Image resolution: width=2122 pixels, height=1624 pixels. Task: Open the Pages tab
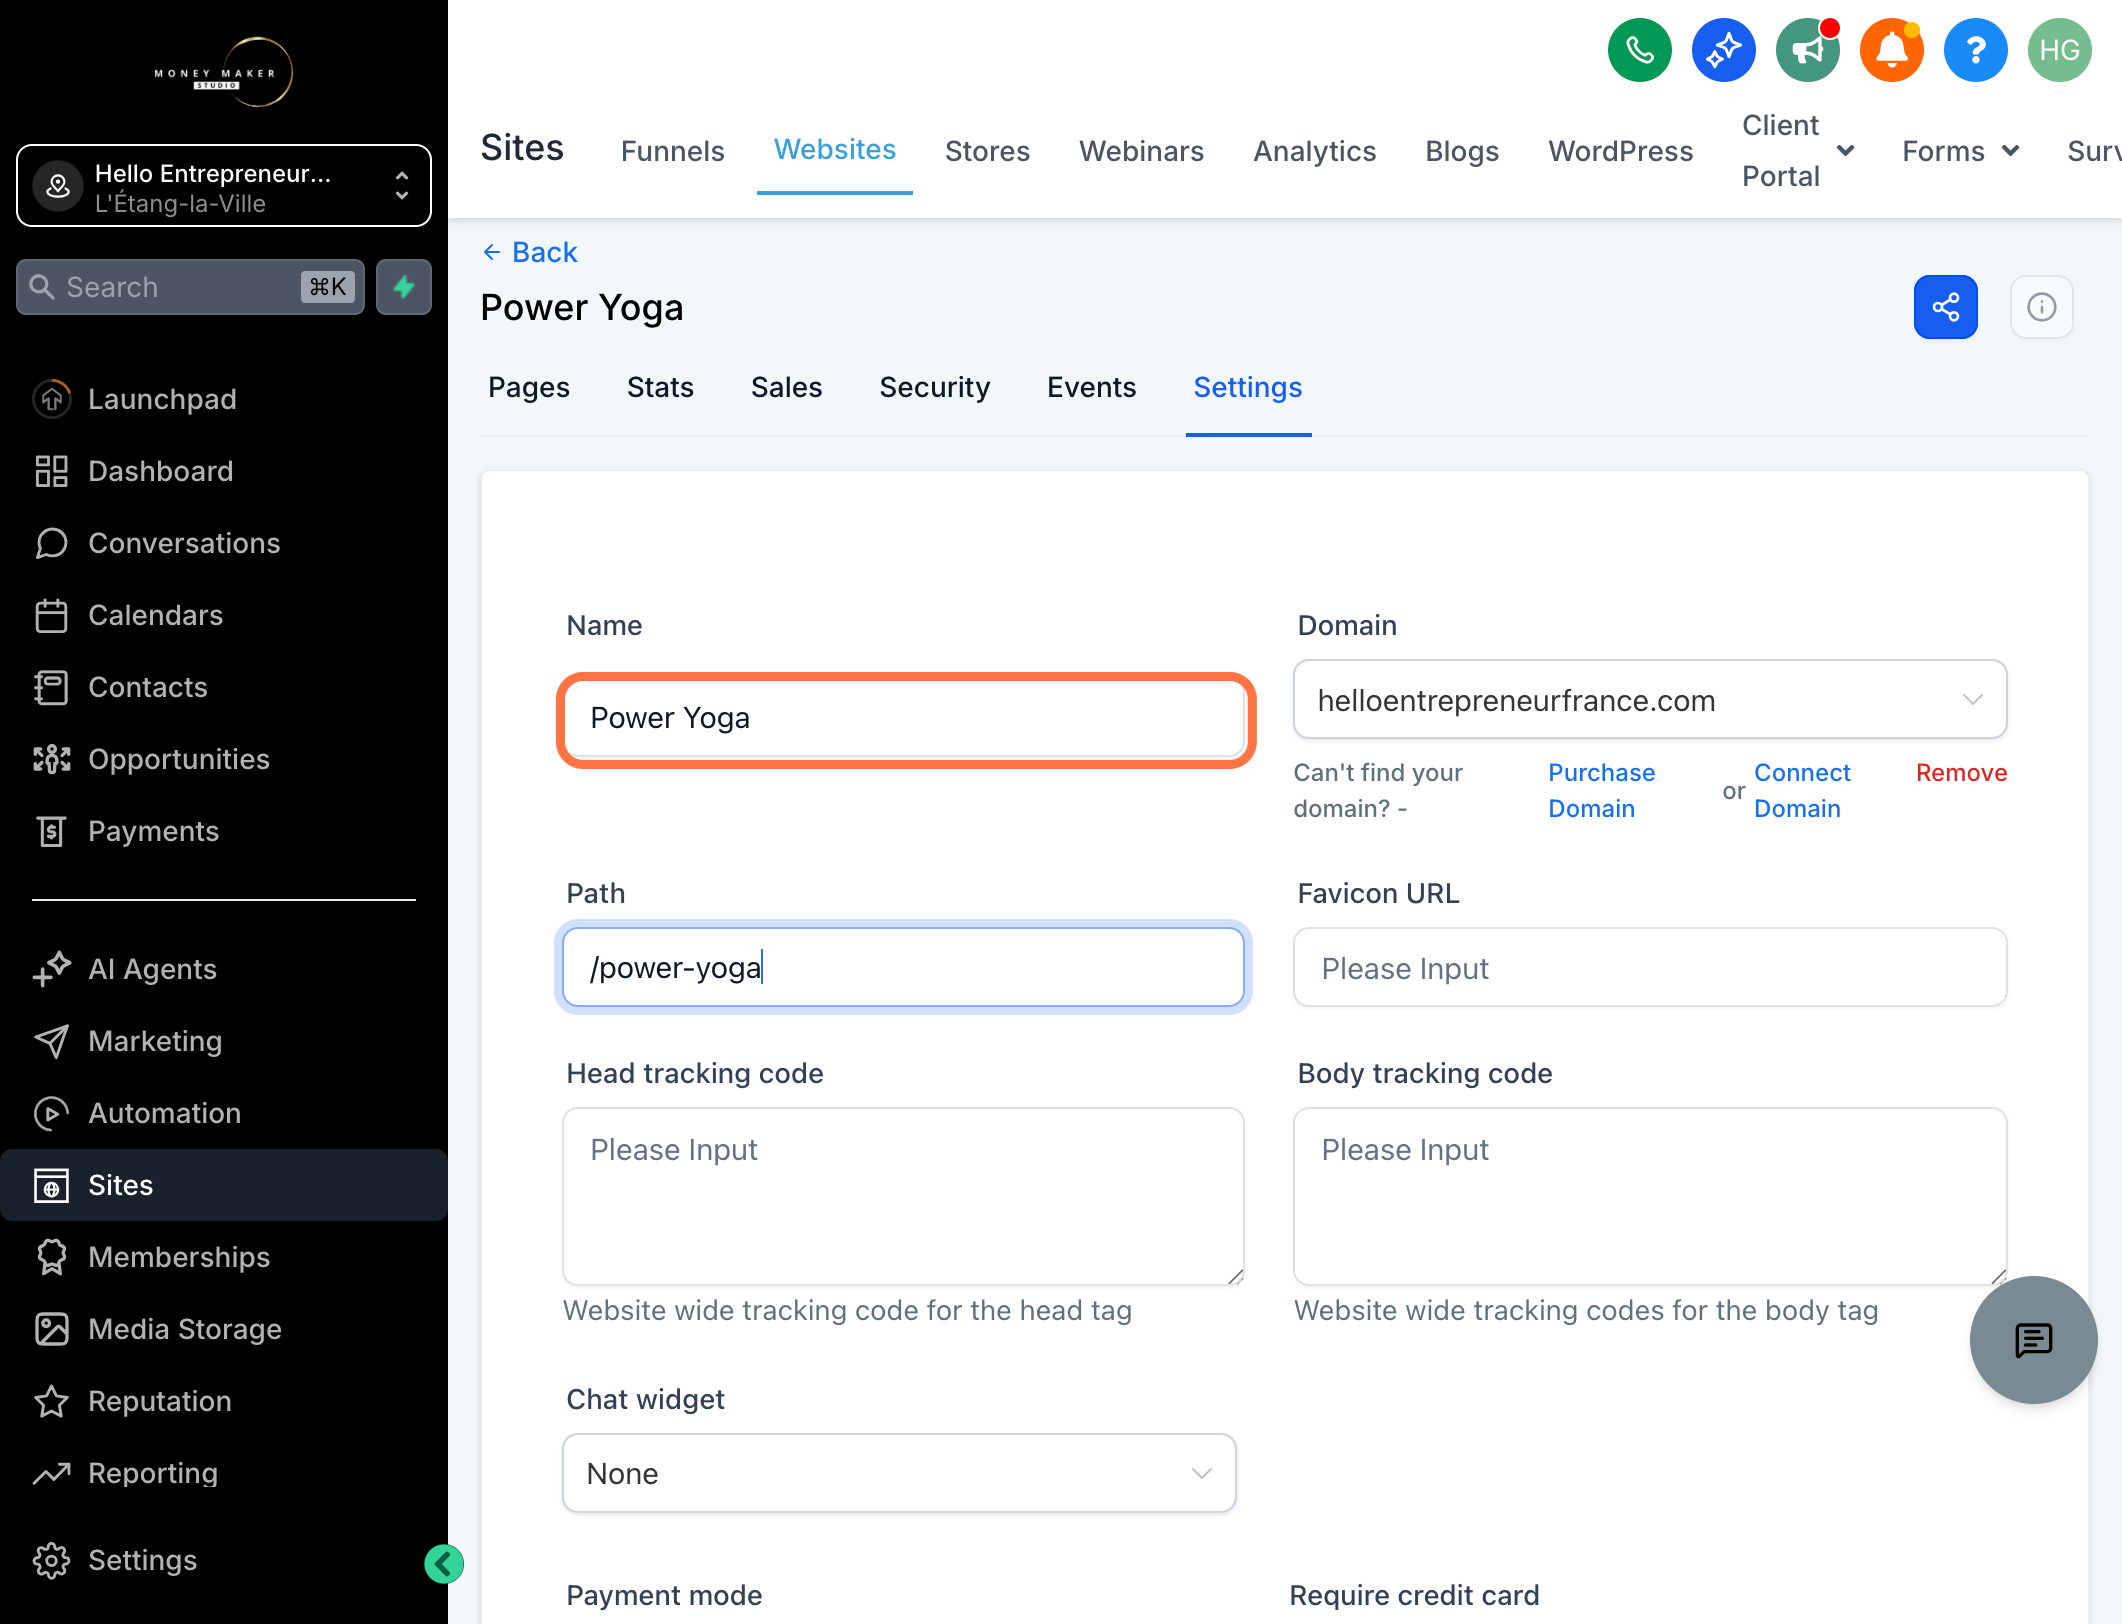coord(528,387)
